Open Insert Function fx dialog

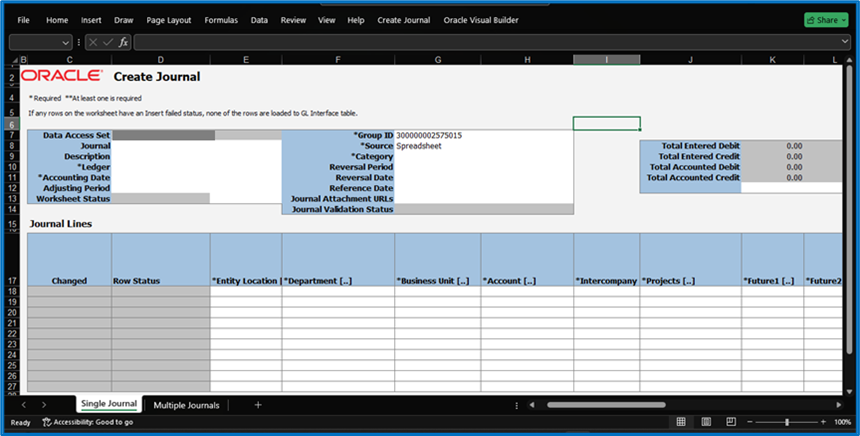pos(123,42)
